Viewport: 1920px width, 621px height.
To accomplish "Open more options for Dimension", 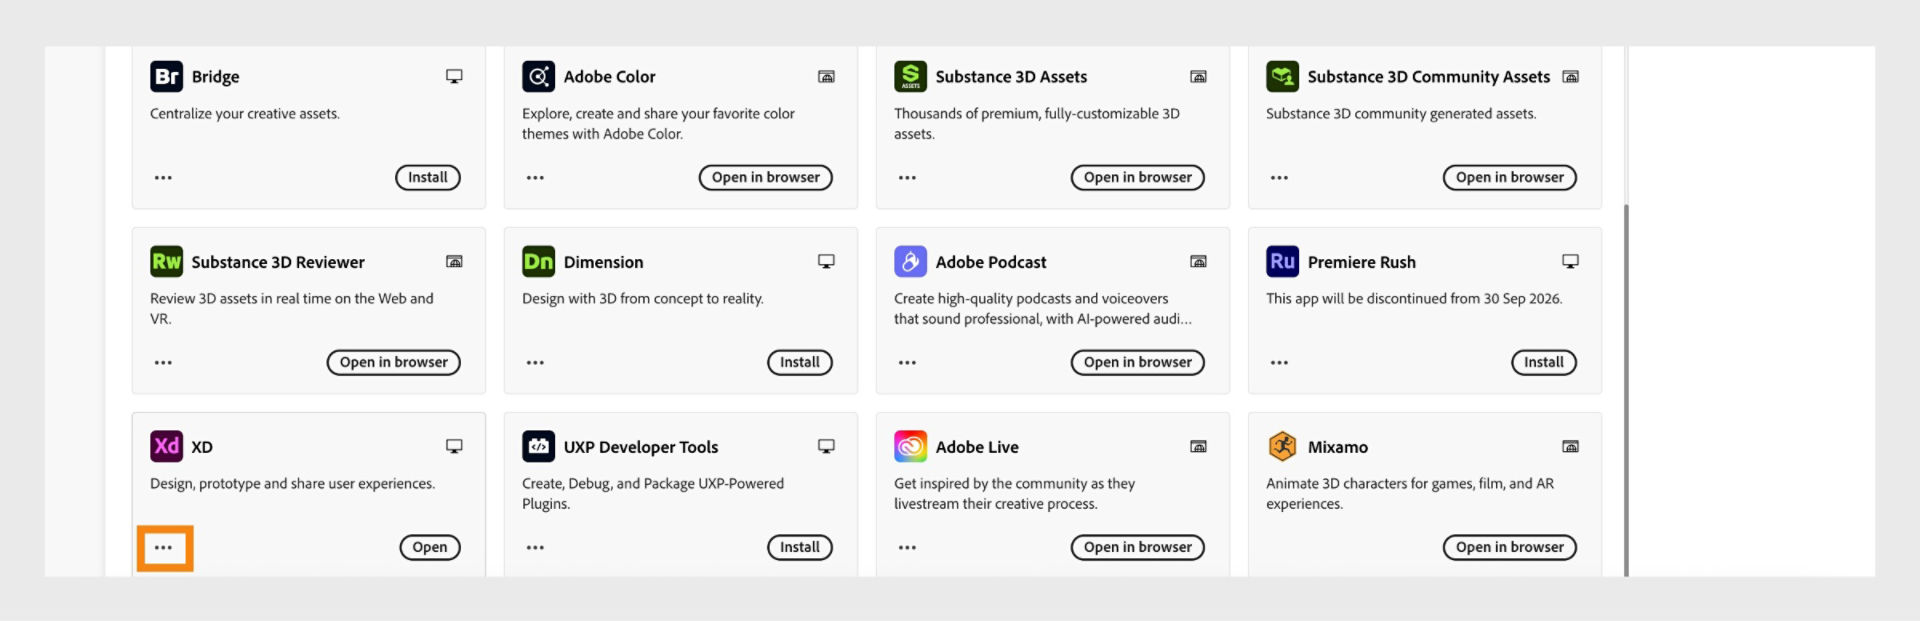I will point(535,362).
